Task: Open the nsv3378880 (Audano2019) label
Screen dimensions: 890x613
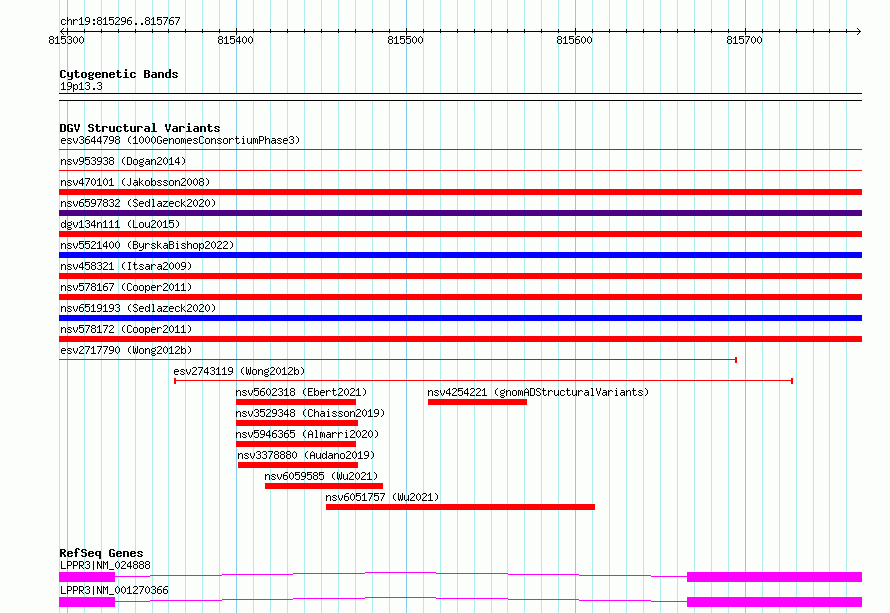Action: pyautogui.click(x=306, y=455)
